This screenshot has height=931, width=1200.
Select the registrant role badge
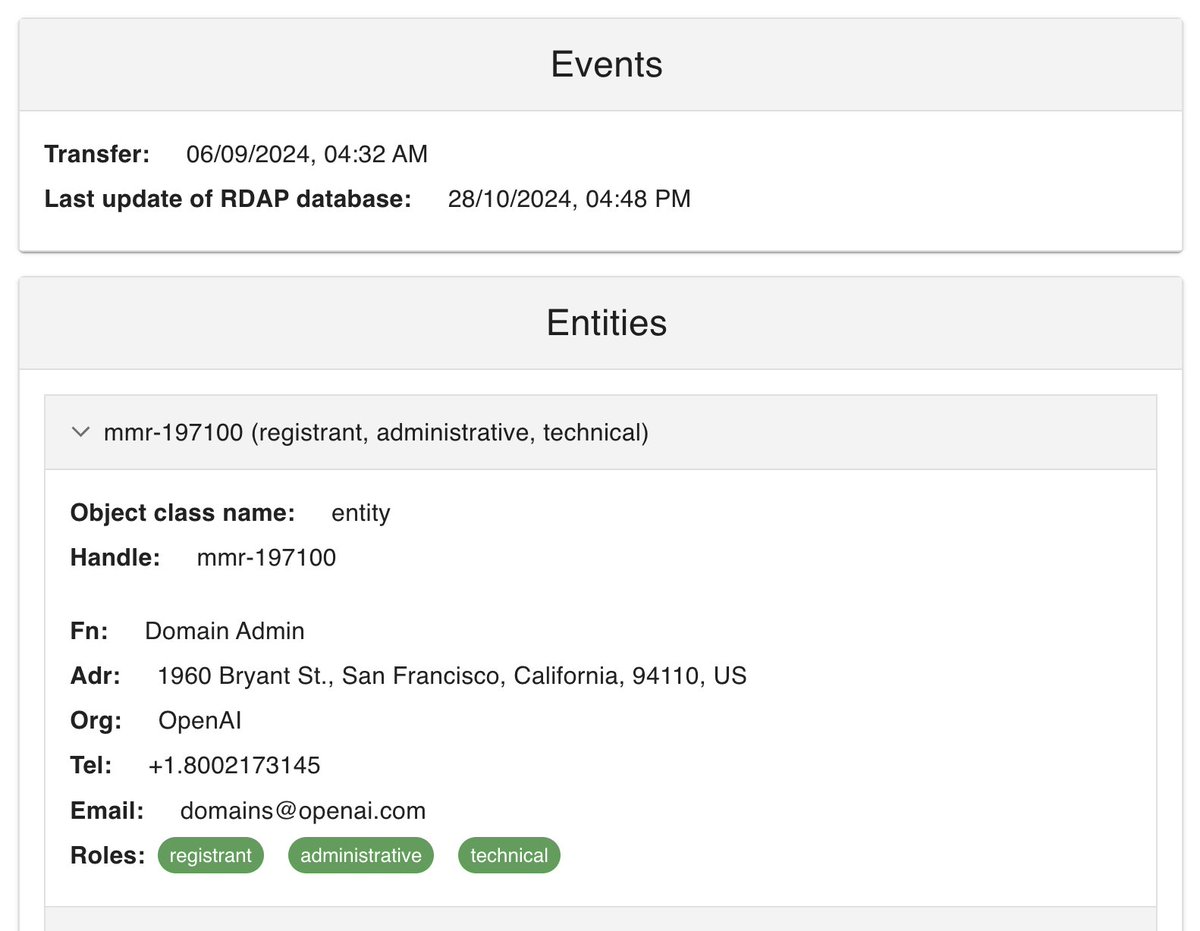pyautogui.click(x=210, y=856)
